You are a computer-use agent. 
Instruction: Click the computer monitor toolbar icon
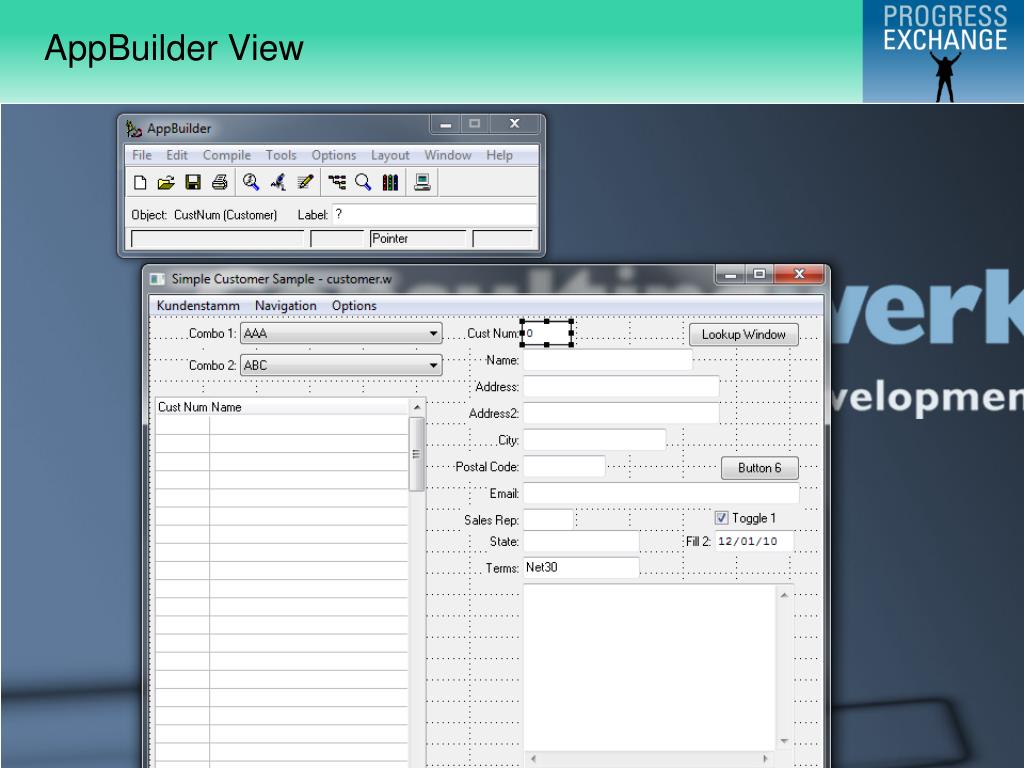pos(422,182)
